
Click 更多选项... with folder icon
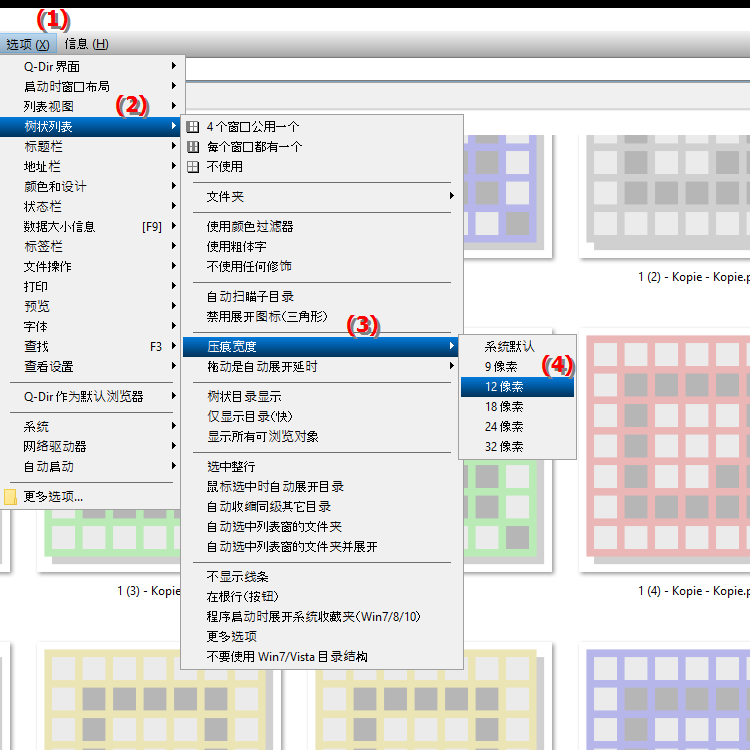[90, 497]
